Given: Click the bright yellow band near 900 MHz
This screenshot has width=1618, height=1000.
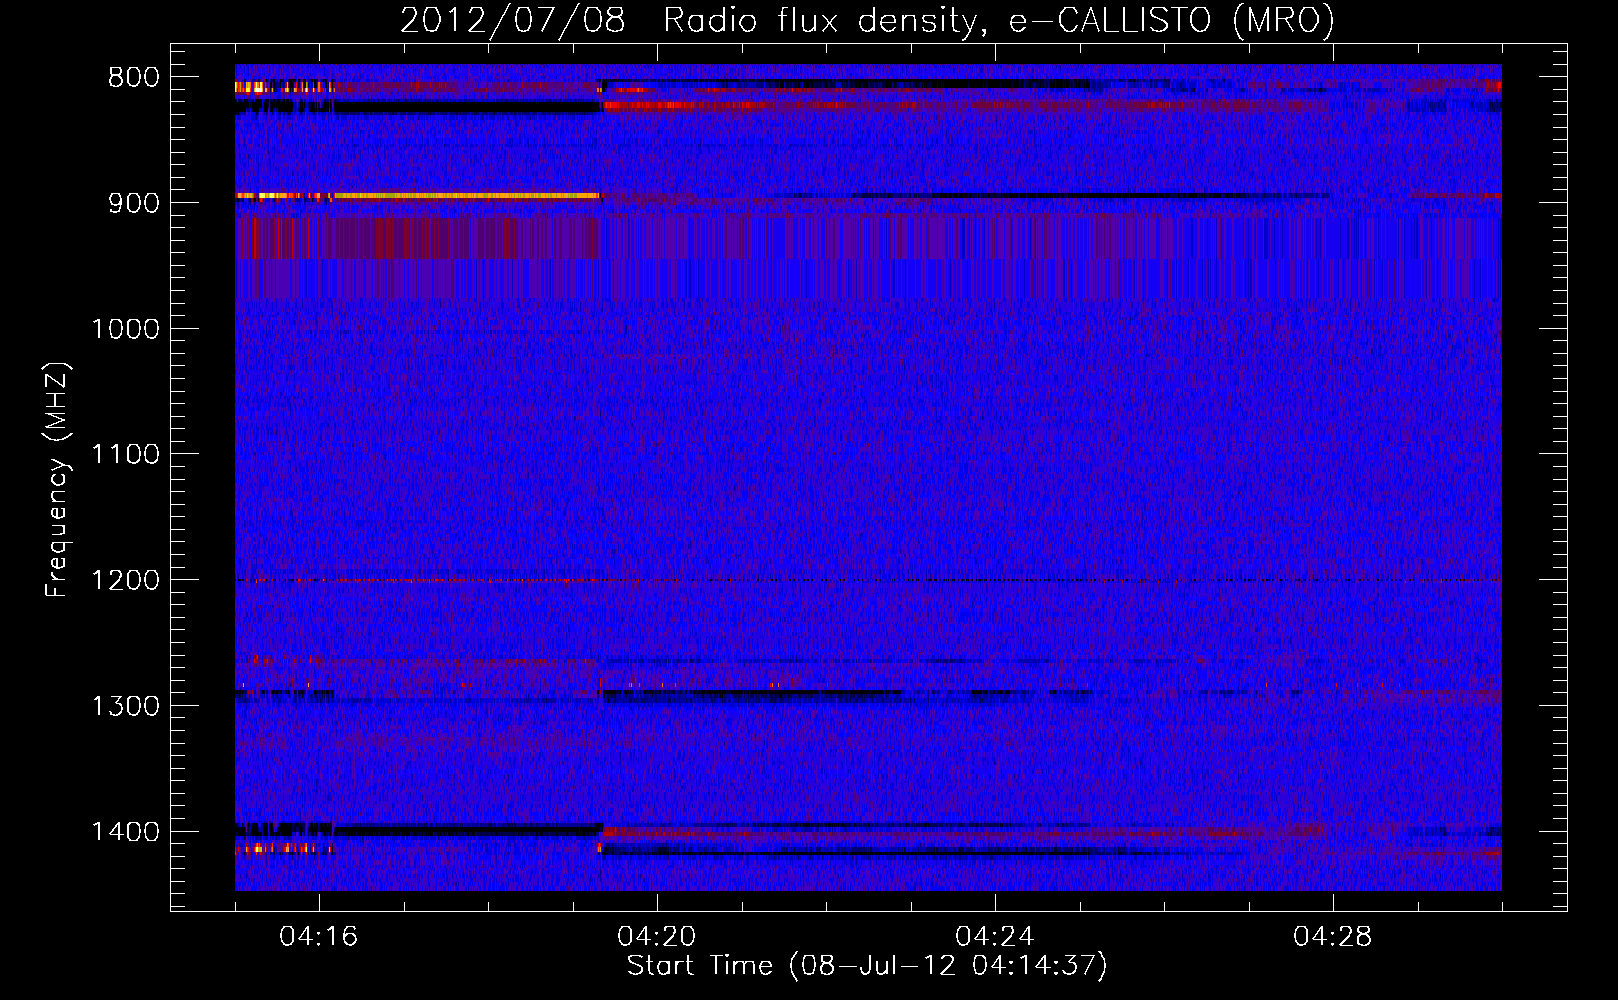Looking at the screenshot, I should pyautogui.click(x=417, y=196).
